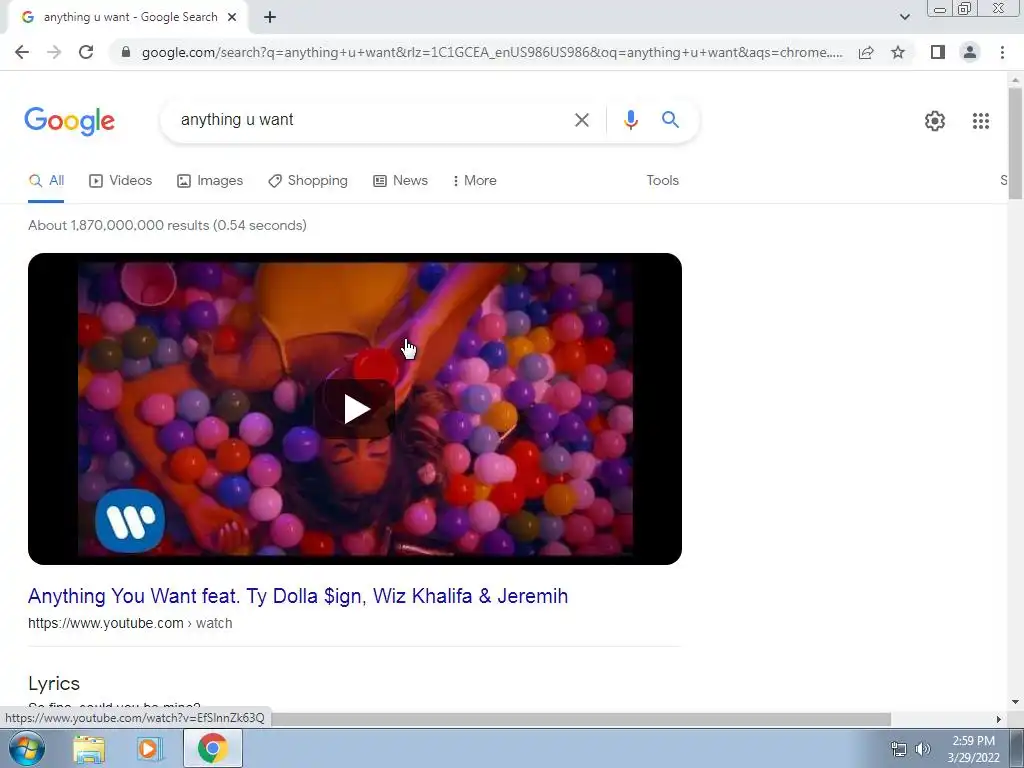Open a new tab with the plus button
The image size is (1024, 768).
coord(270,18)
